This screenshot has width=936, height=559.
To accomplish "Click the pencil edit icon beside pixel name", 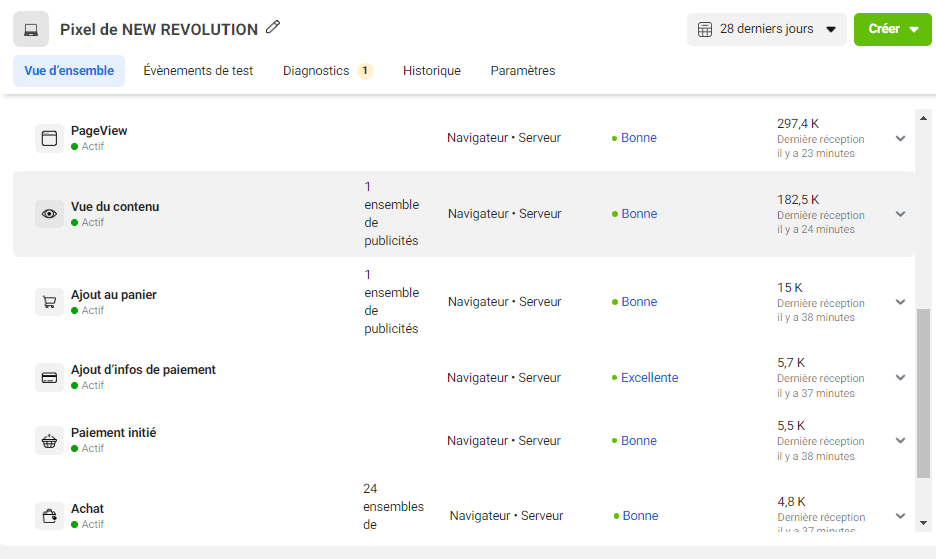I will click(273, 27).
